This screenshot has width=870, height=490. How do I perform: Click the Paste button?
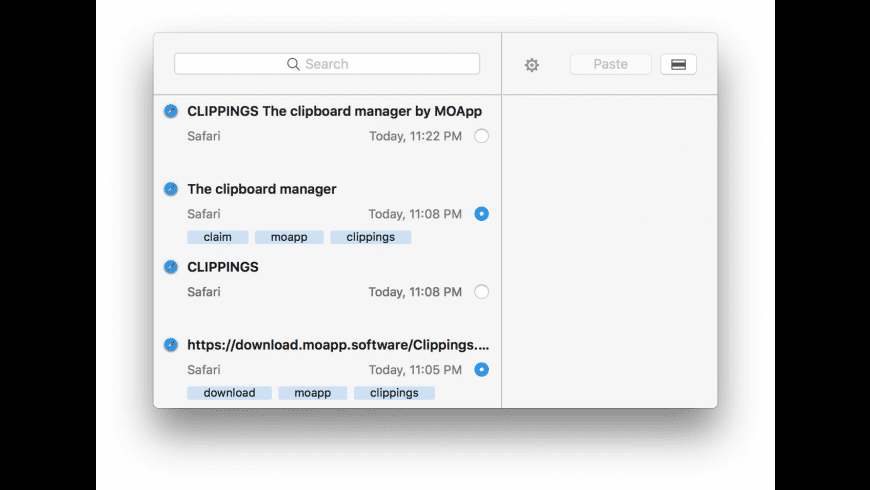610,64
